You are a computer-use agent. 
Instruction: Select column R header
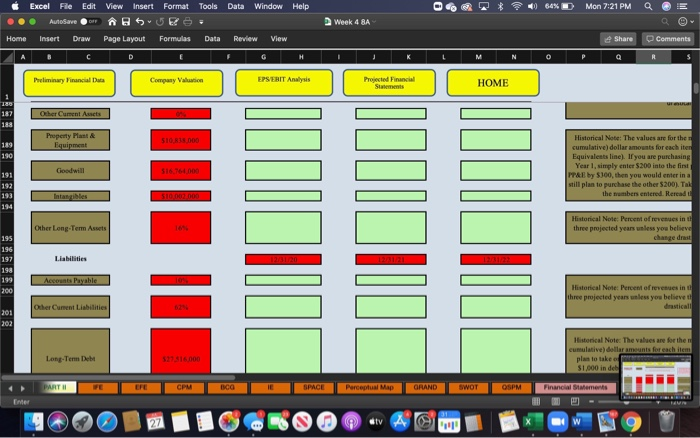coord(653,57)
